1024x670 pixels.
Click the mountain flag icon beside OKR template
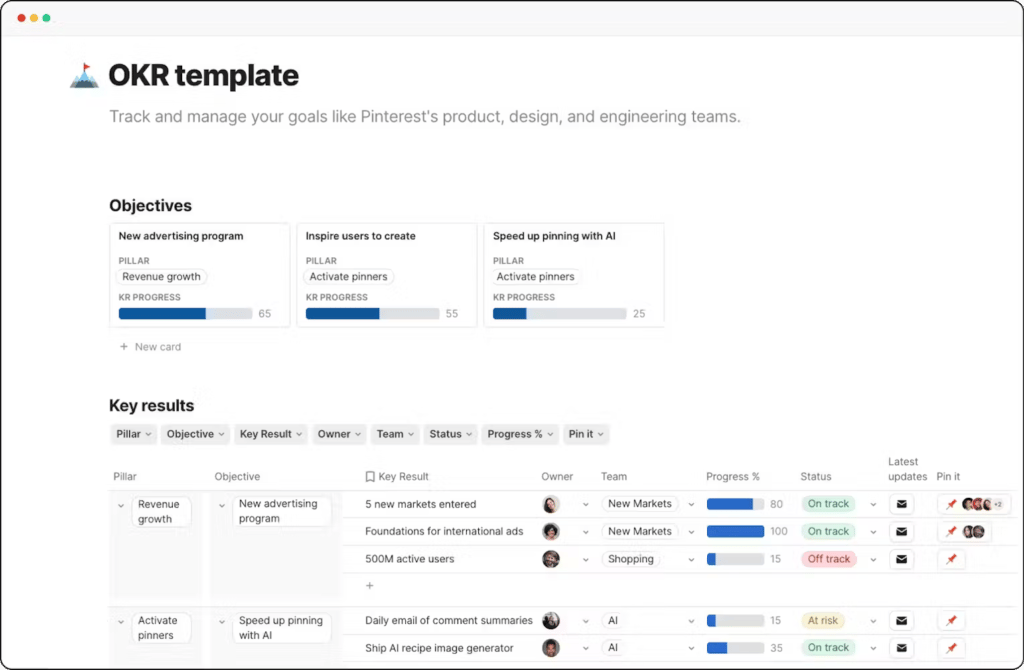[84, 76]
